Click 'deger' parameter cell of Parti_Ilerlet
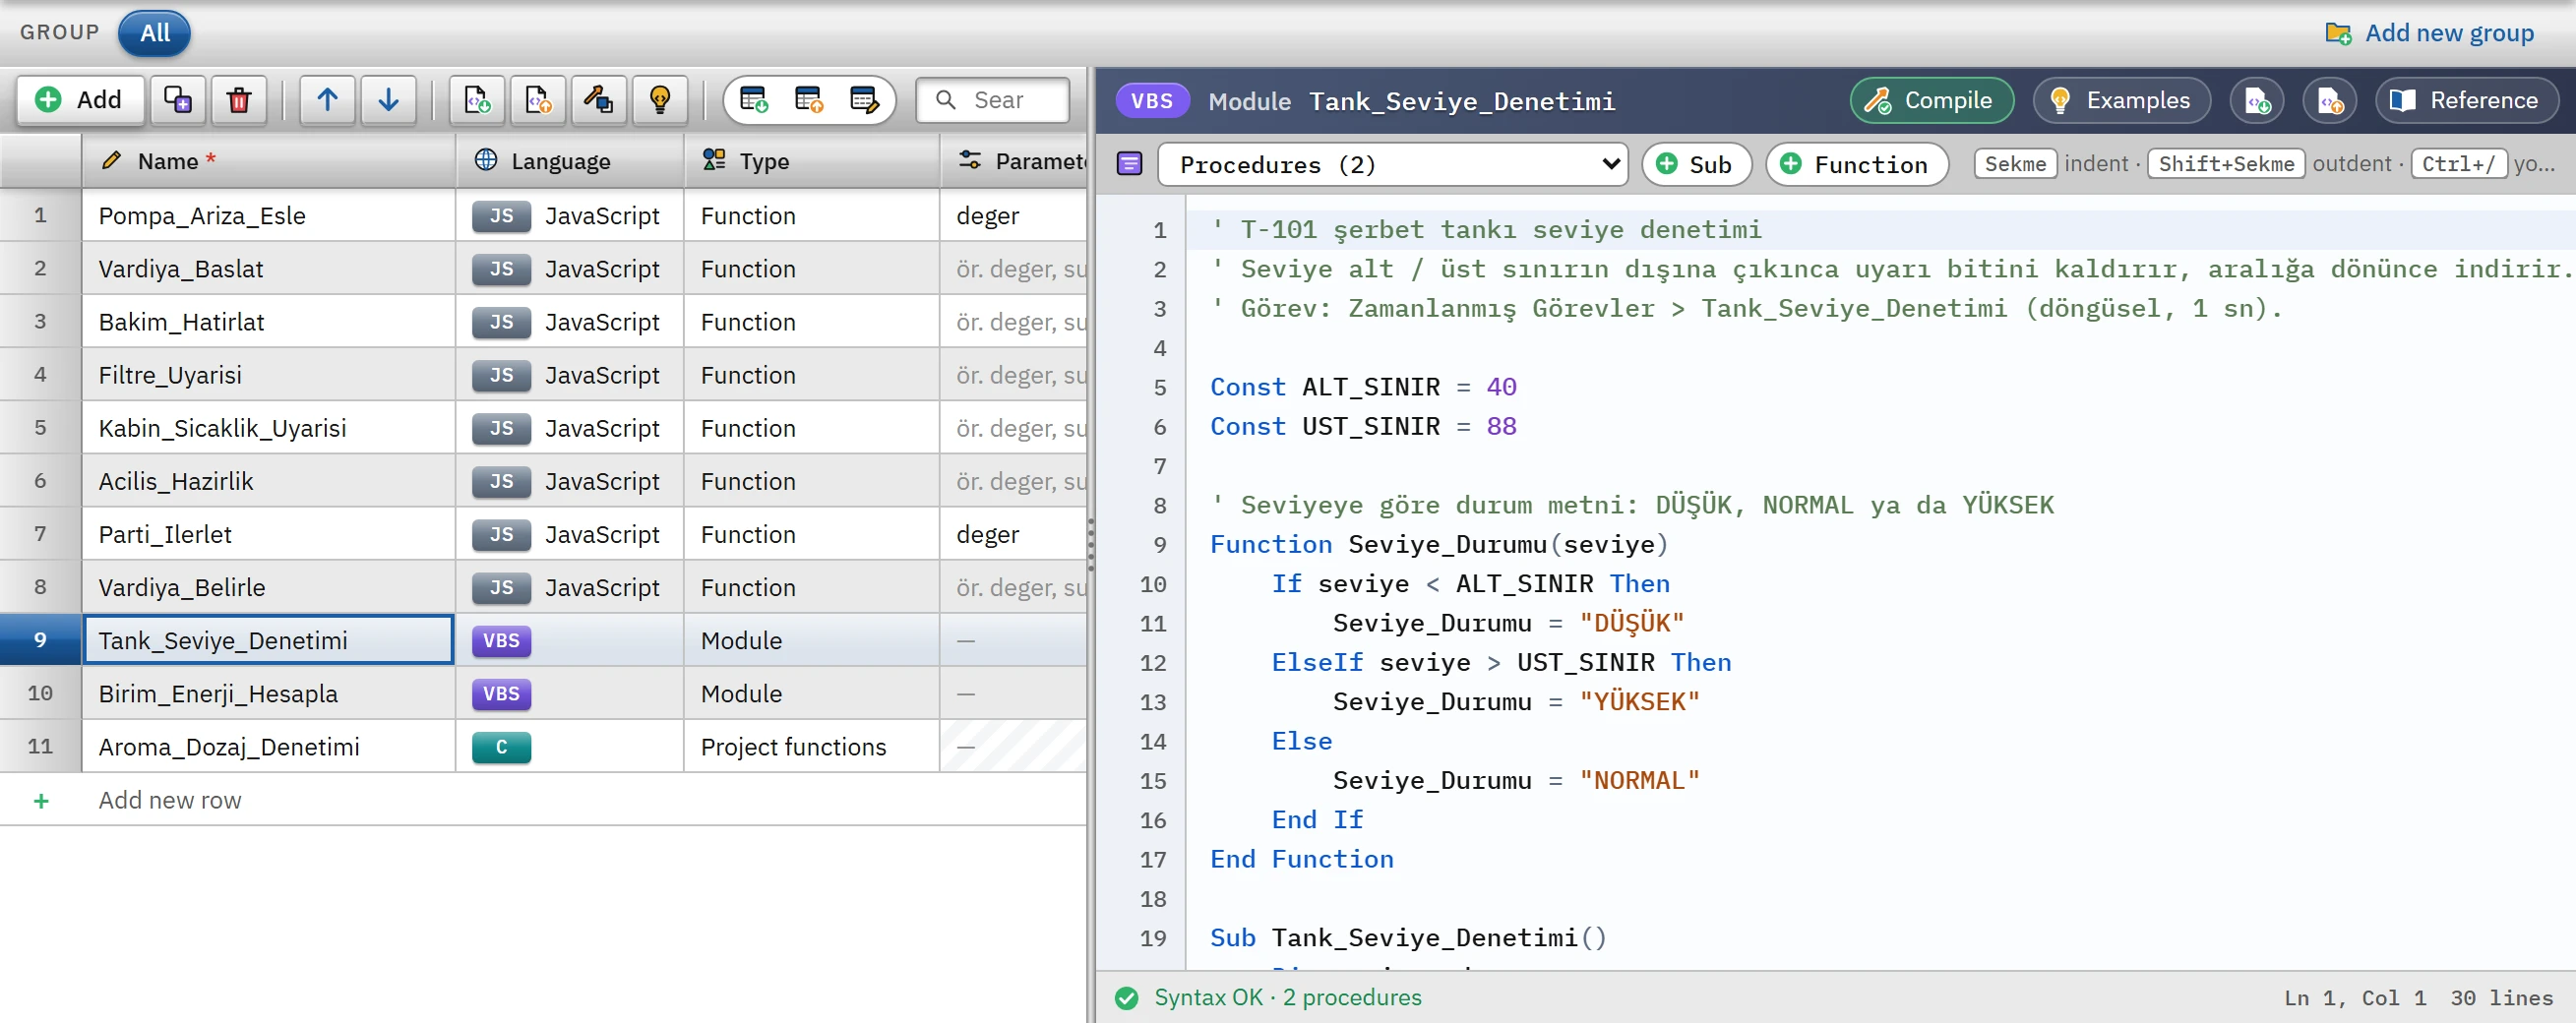This screenshot has width=2576, height=1023. click(x=1013, y=534)
